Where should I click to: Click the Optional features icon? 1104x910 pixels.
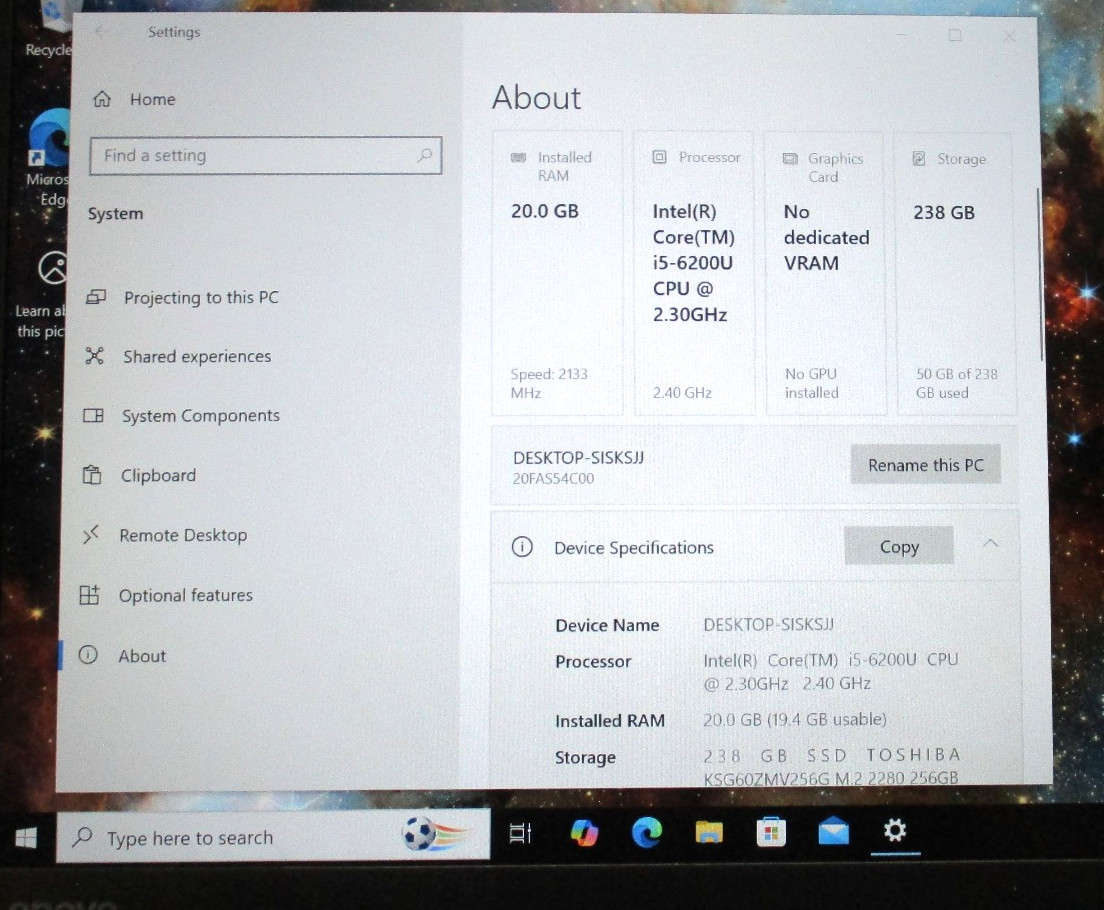pyautogui.click(x=89, y=595)
